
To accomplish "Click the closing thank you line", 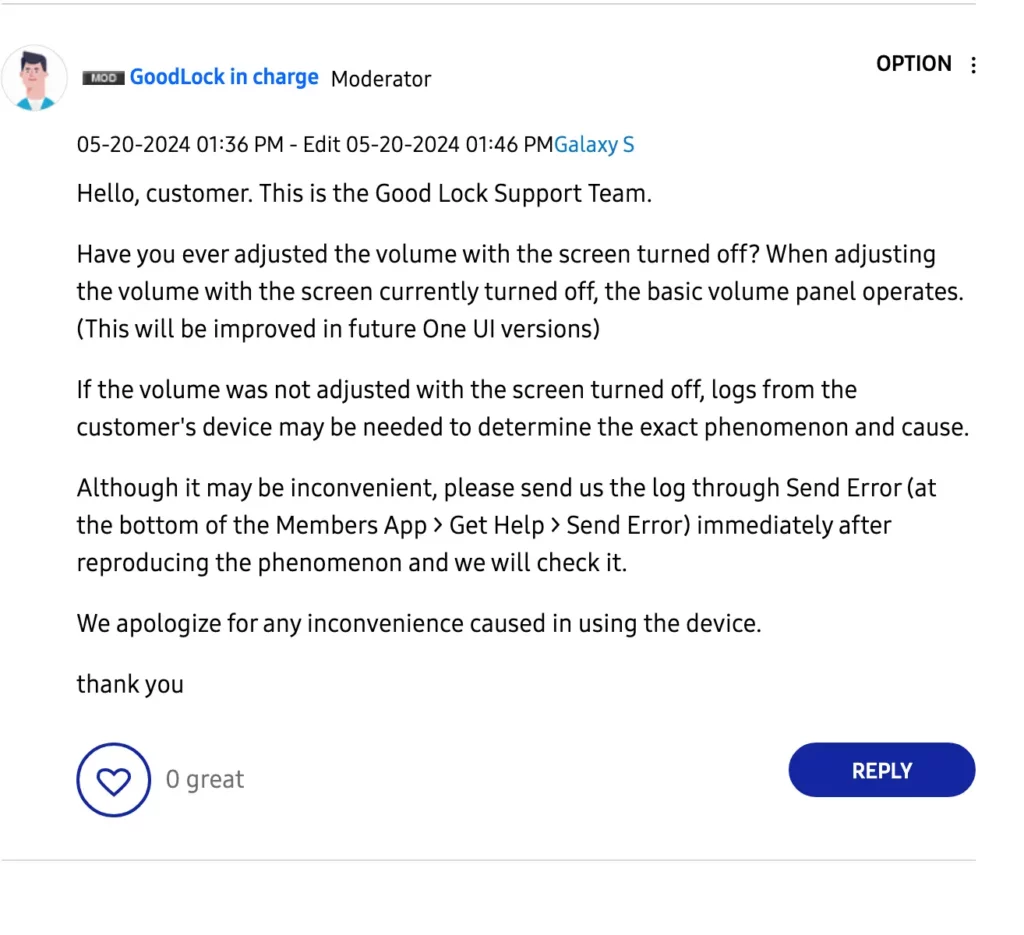I will coord(130,684).
